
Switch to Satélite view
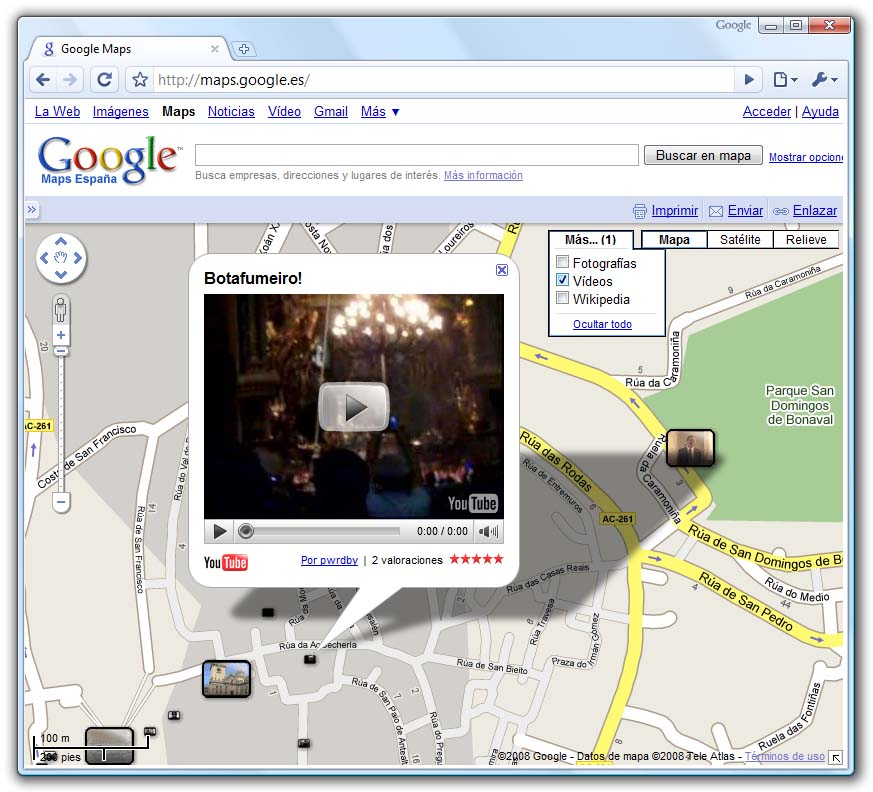click(740, 240)
